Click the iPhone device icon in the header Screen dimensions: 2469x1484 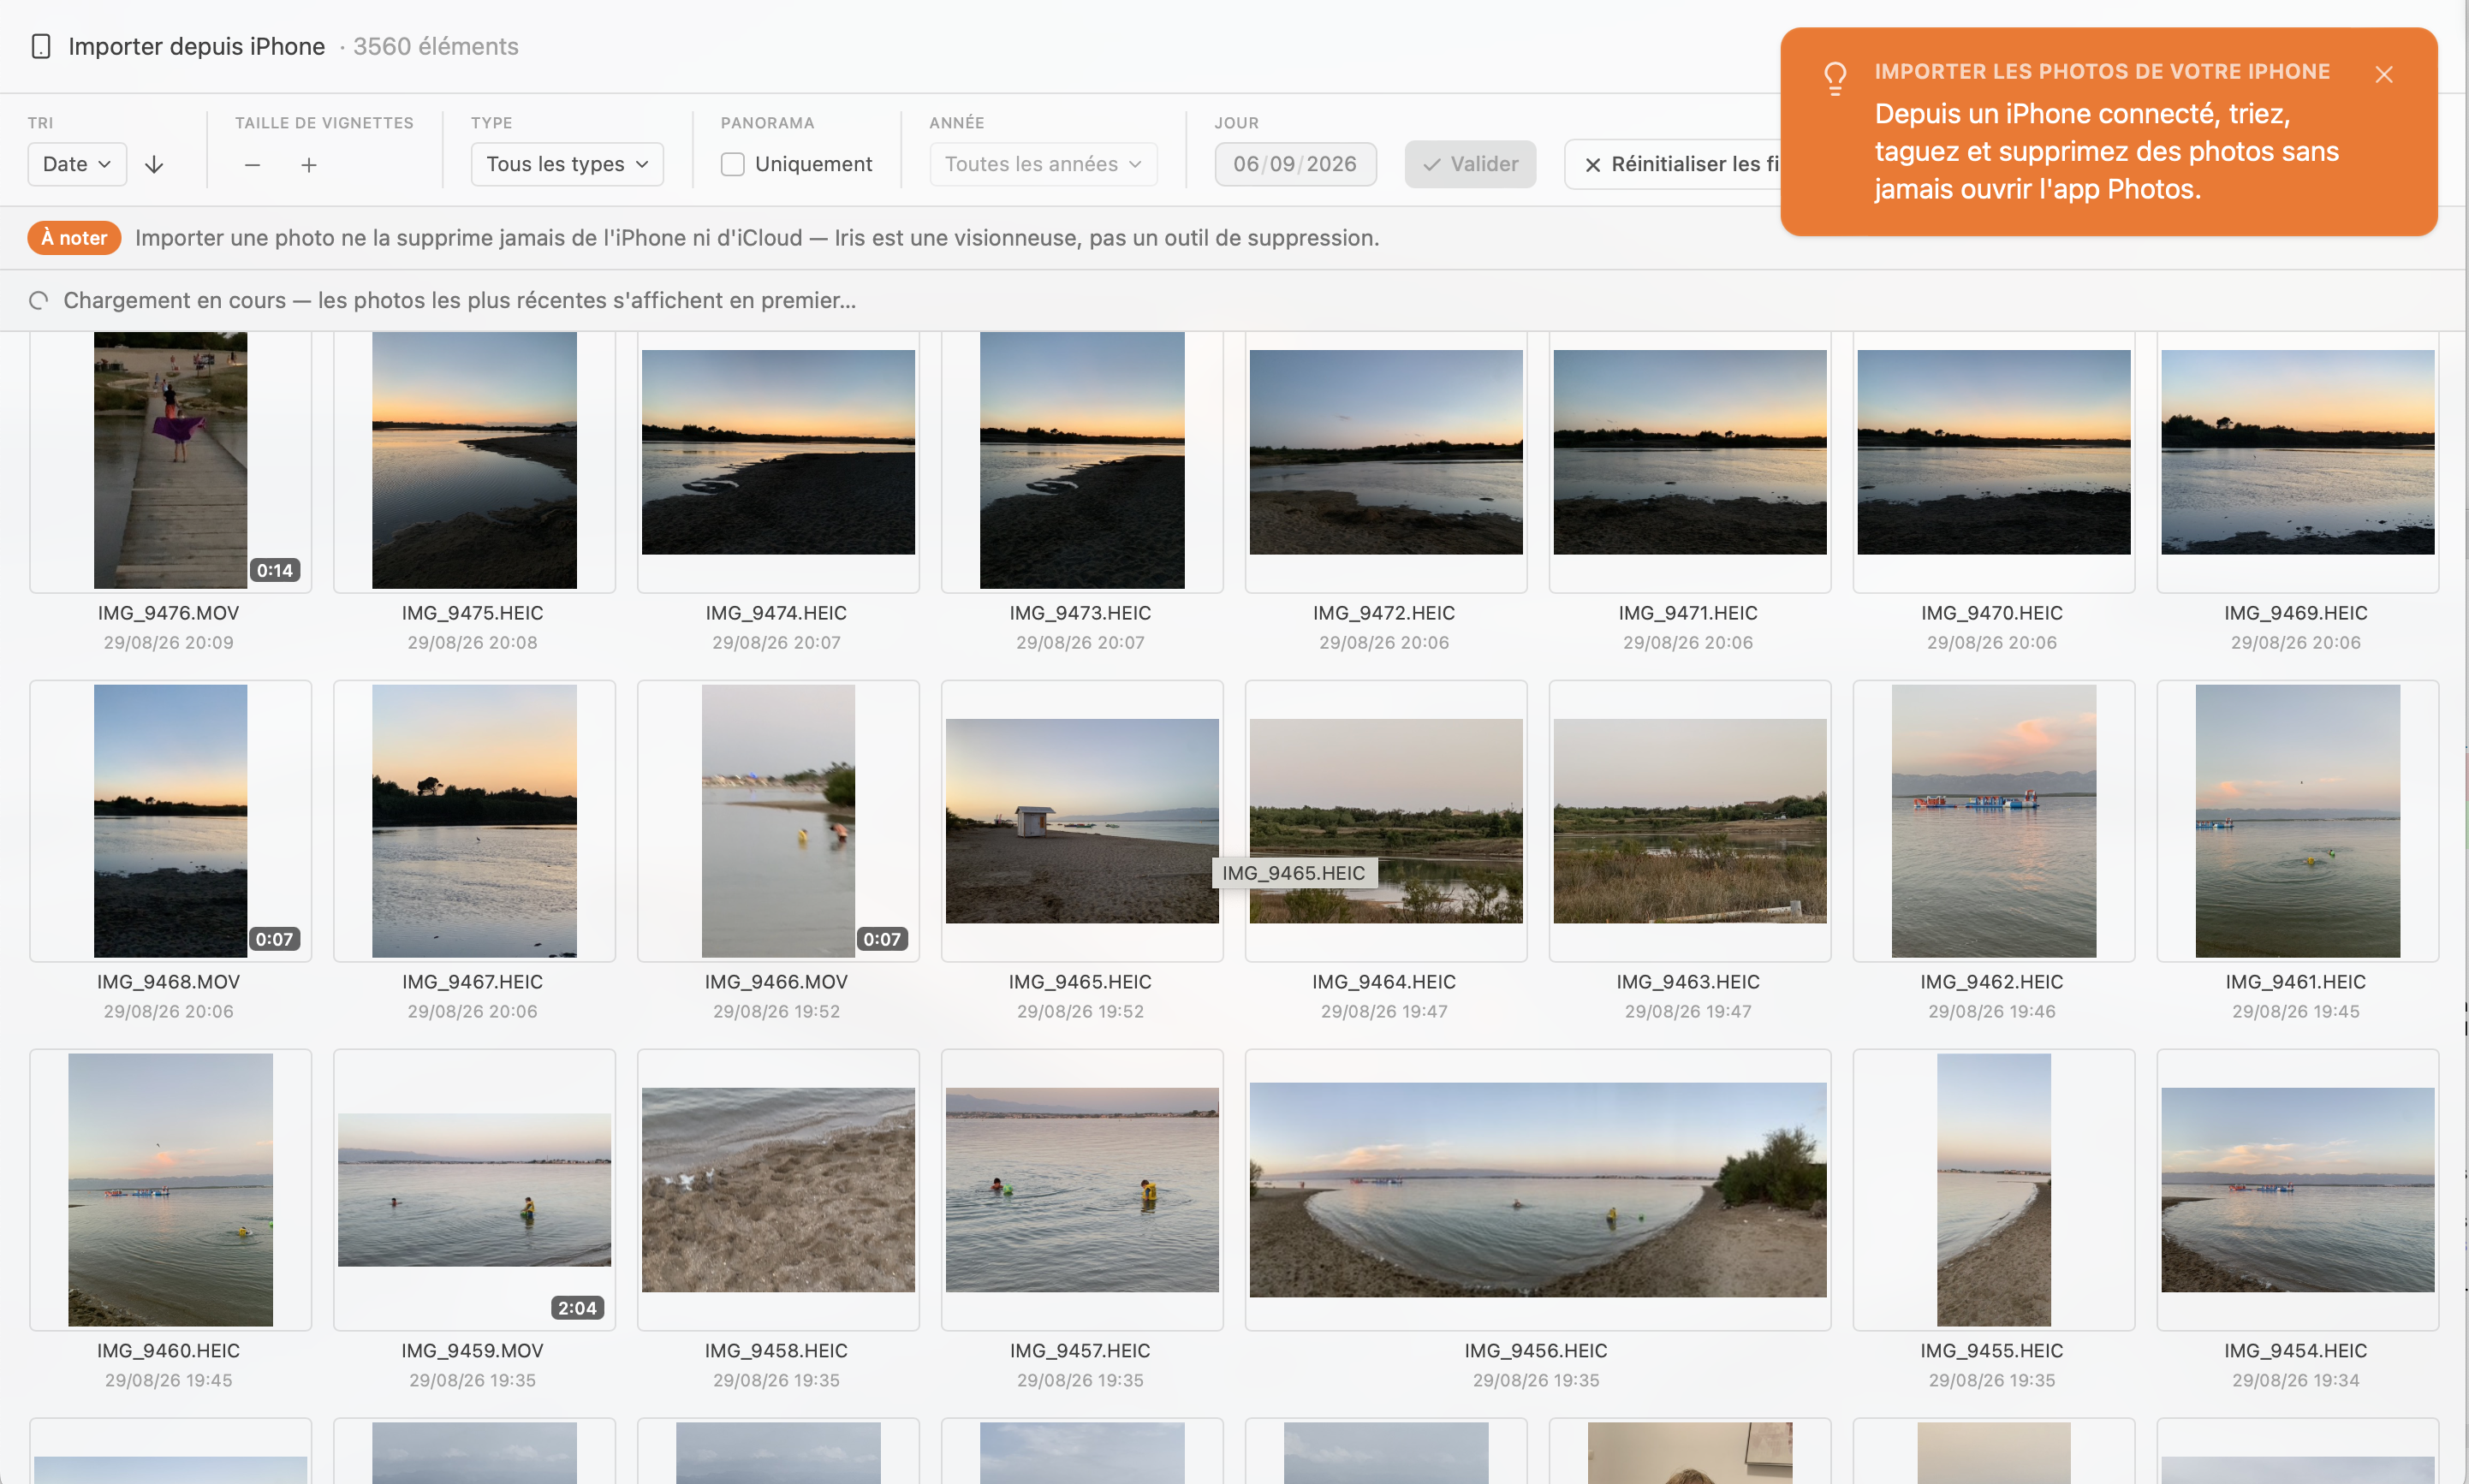tap(41, 46)
